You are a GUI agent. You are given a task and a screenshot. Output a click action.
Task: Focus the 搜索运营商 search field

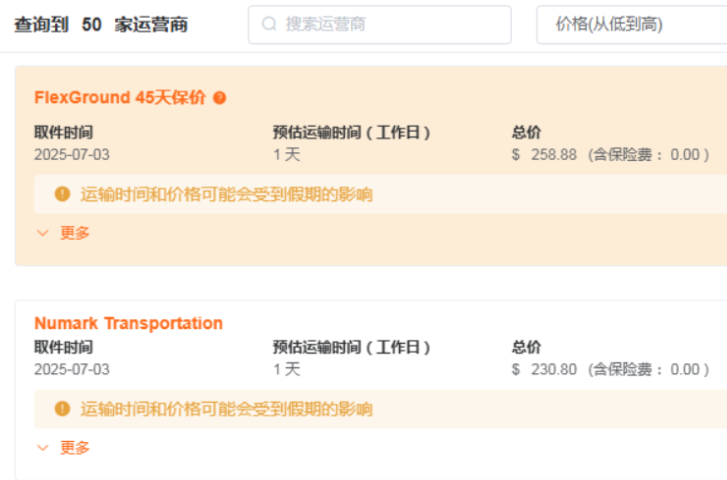click(390, 24)
